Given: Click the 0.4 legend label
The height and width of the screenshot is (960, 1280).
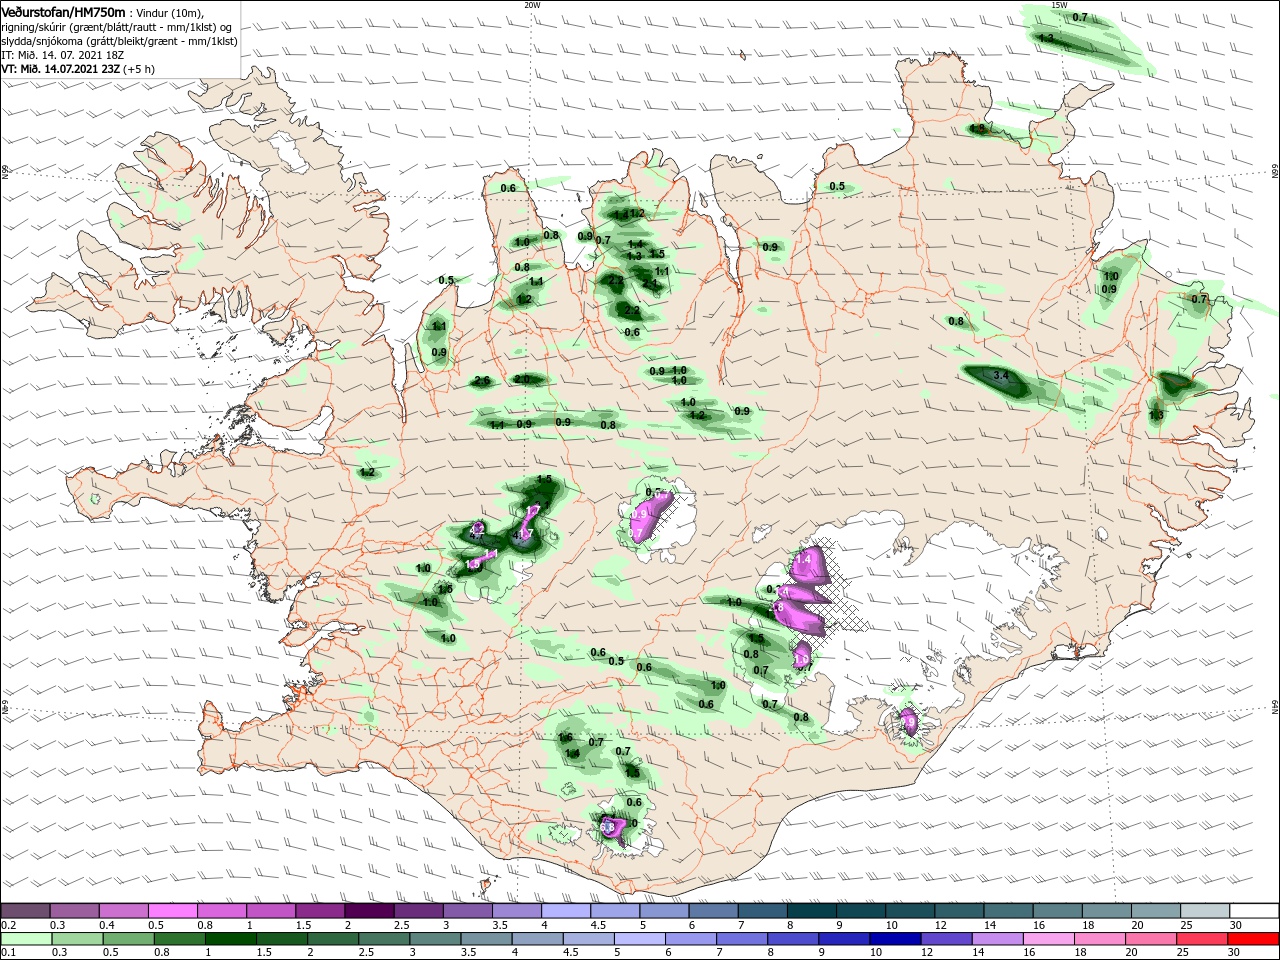Looking at the screenshot, I should point(107,925).
